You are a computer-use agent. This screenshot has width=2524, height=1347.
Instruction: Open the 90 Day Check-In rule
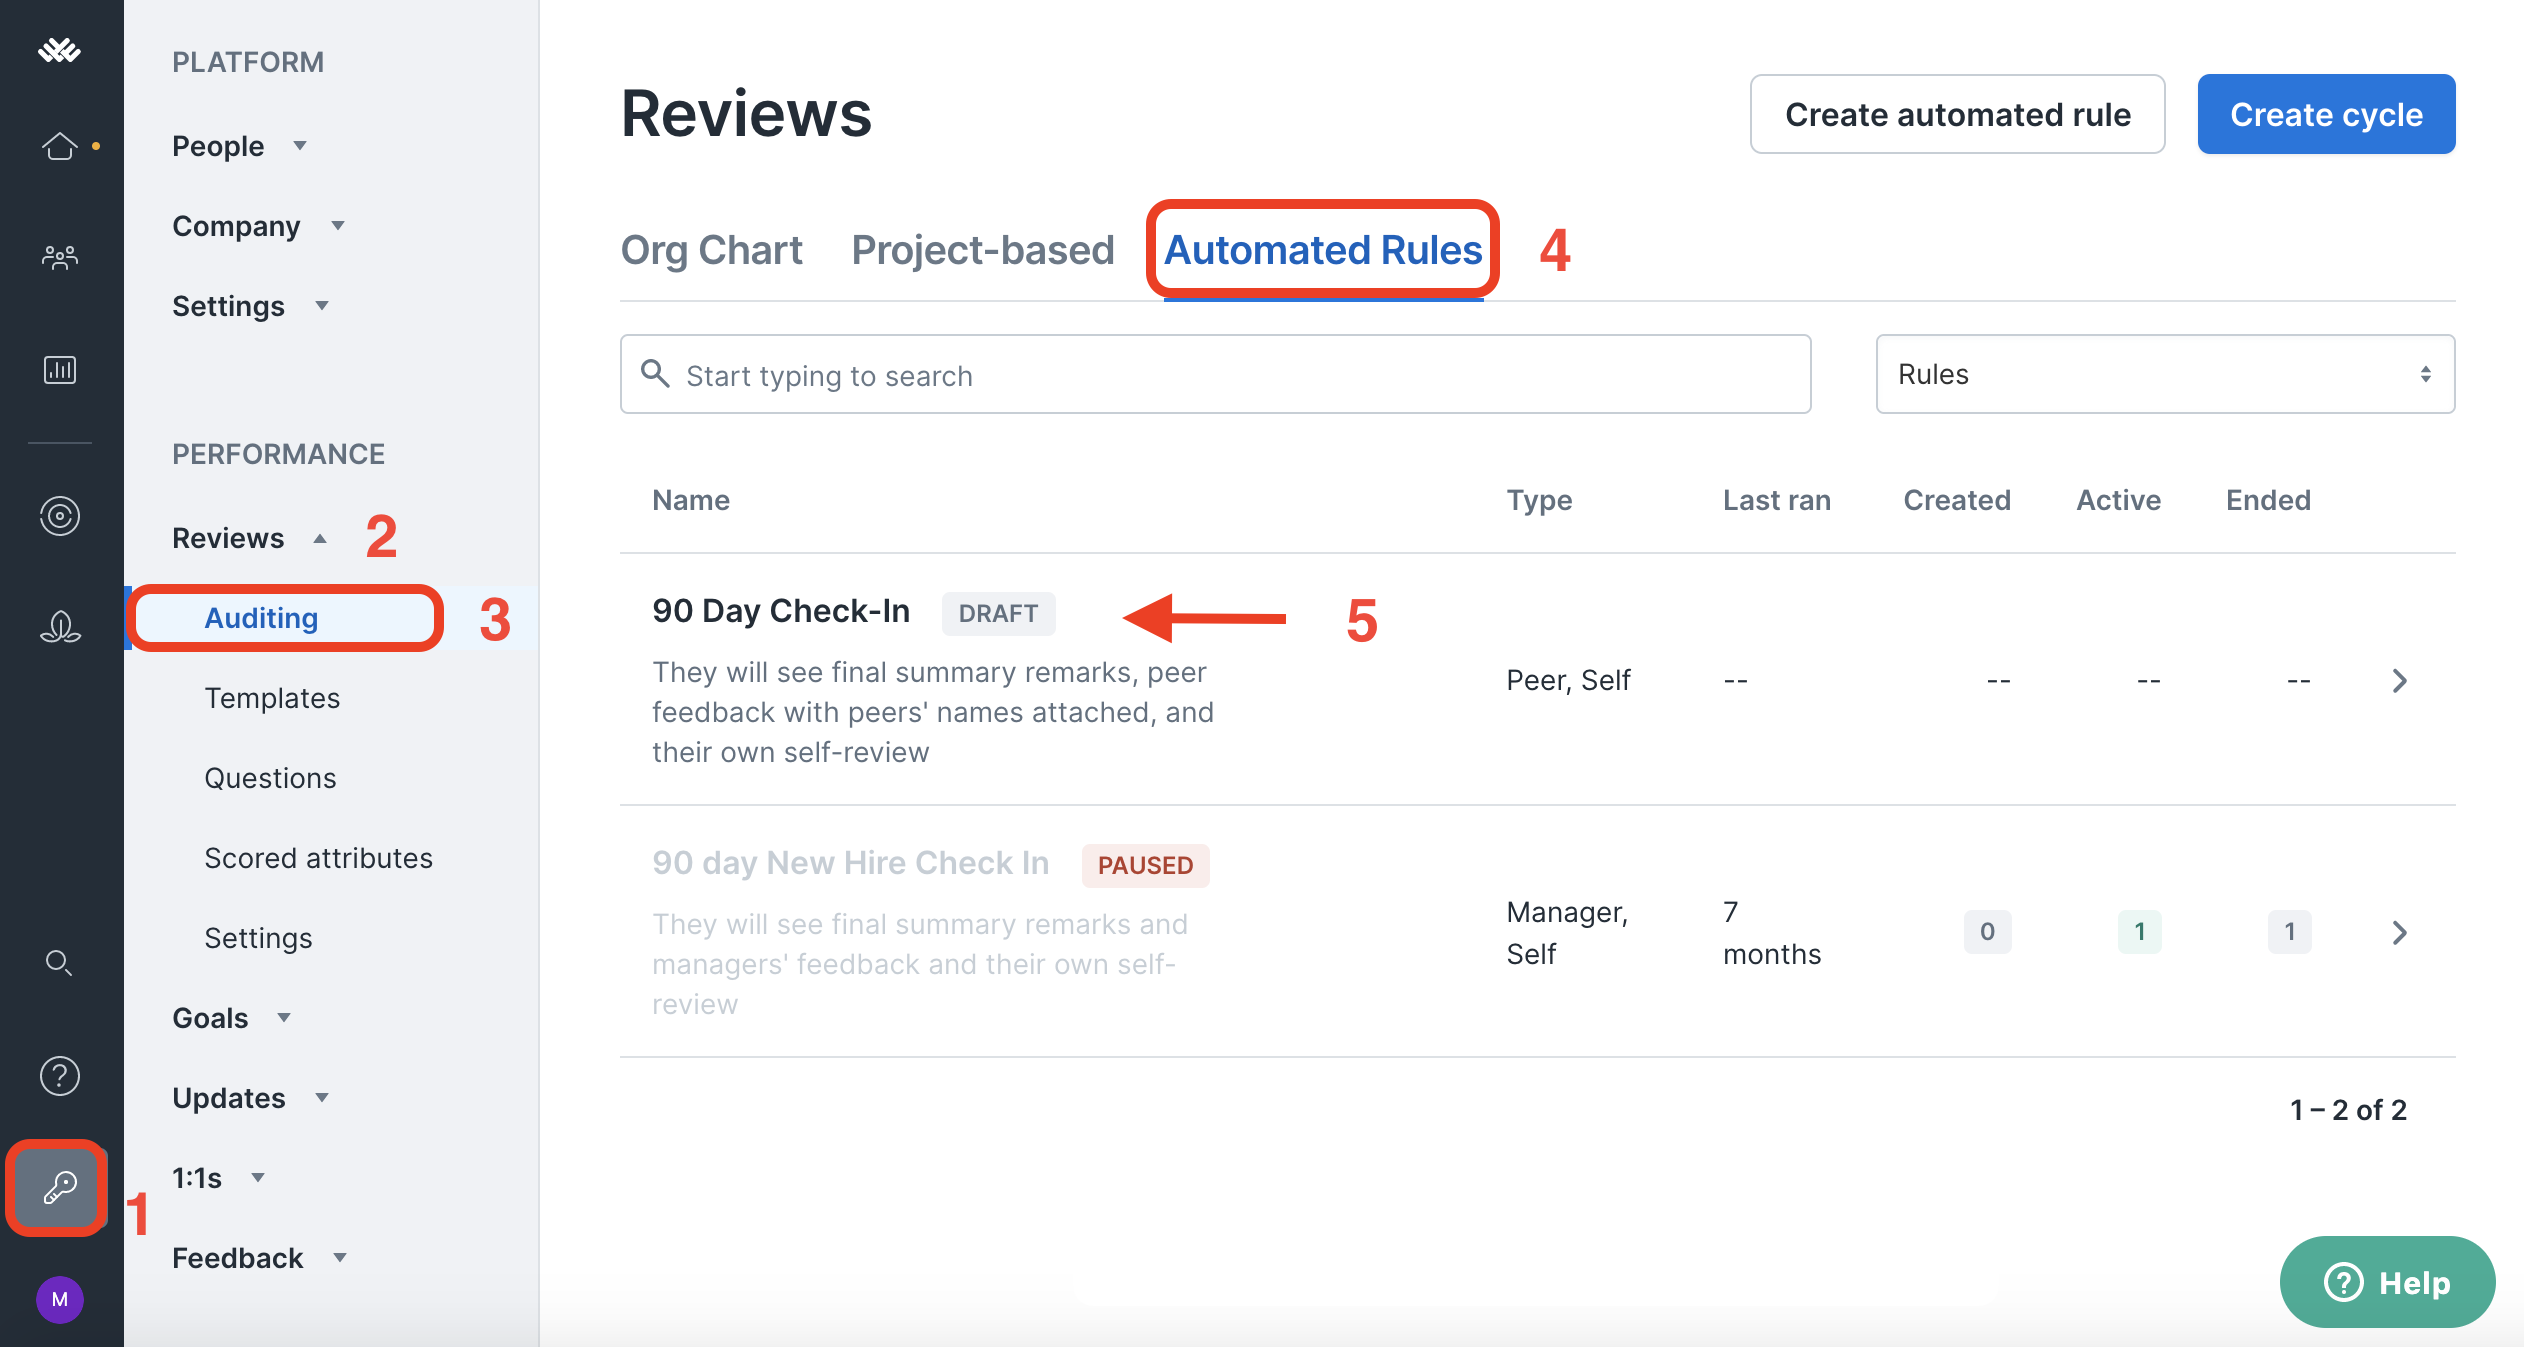tap(781, 611)
